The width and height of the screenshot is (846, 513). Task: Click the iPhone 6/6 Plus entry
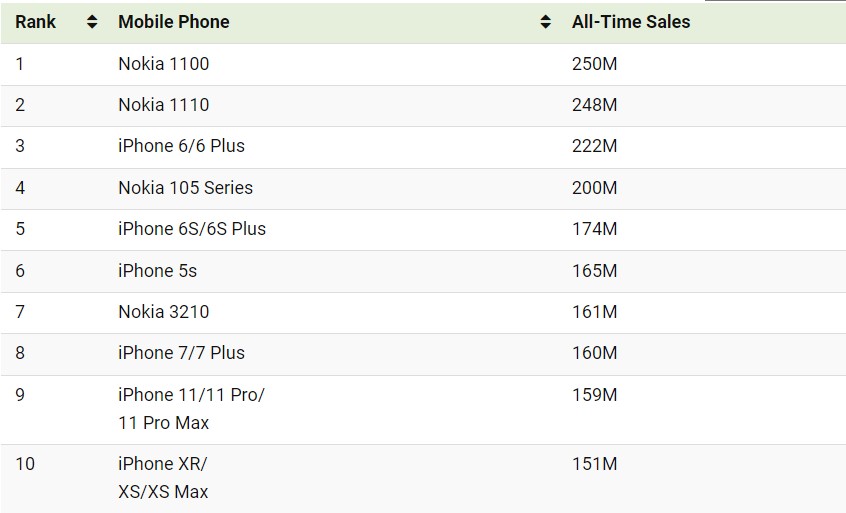point(181,146)
